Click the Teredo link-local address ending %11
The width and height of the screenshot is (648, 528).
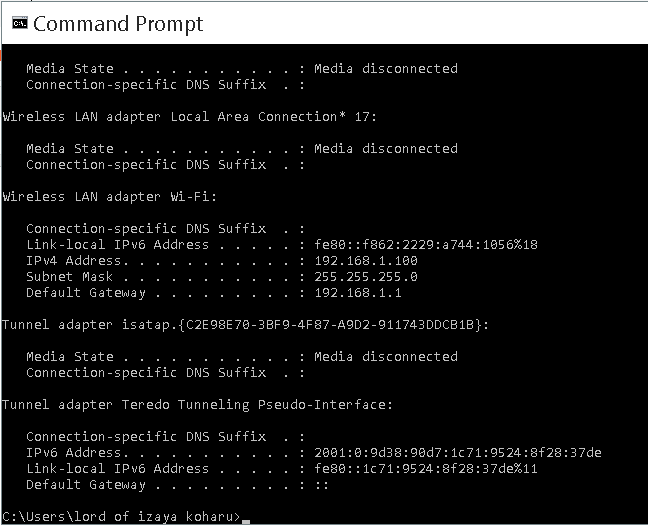coord(426,469)
